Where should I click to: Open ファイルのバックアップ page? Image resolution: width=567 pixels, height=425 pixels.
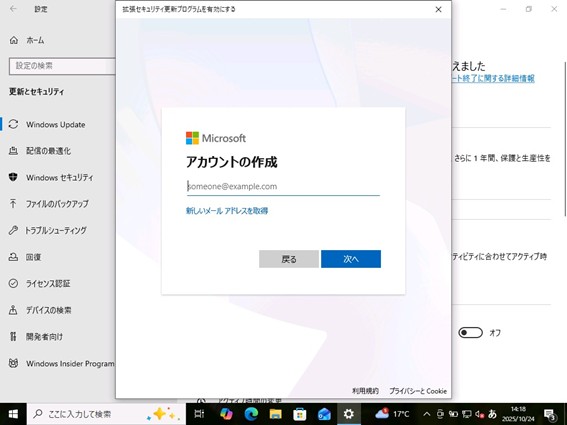(57, 204)
